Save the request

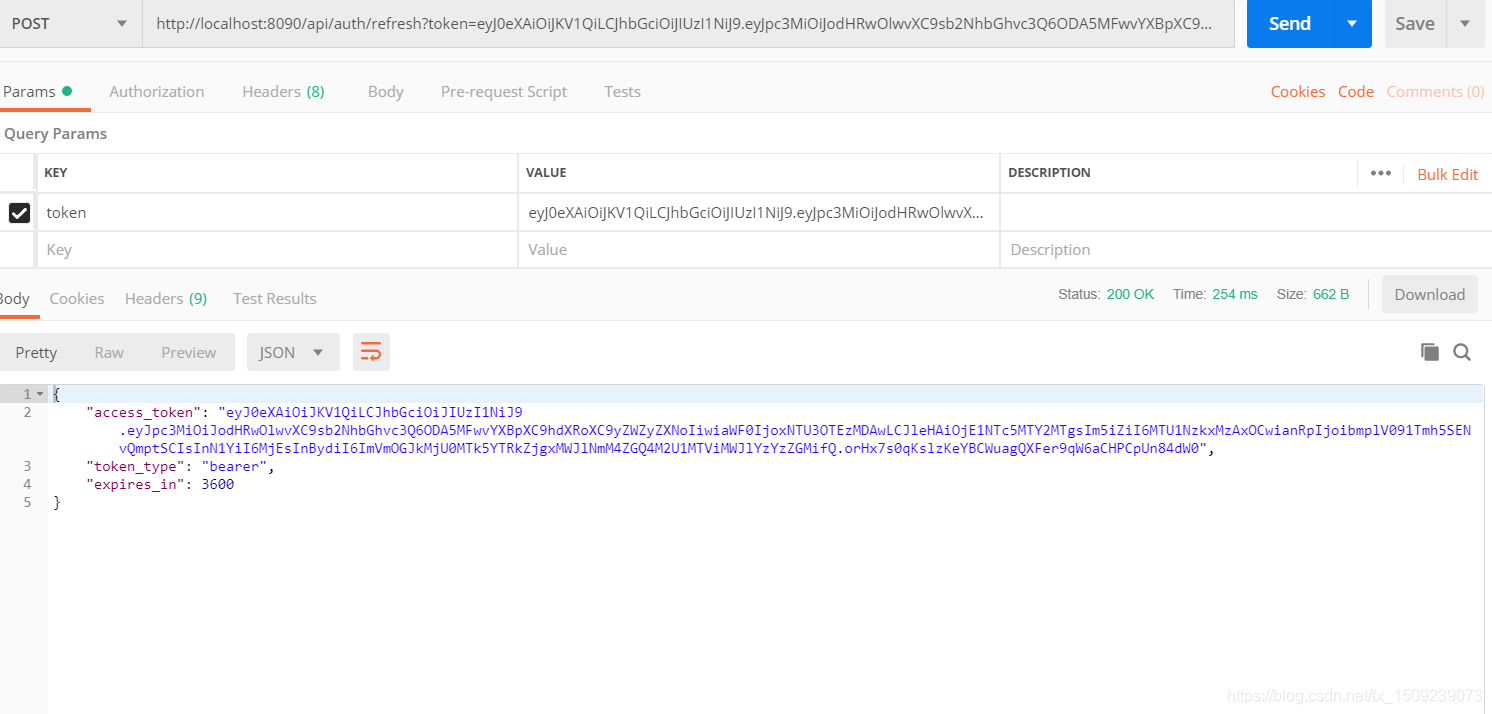tap(1415, 23)
